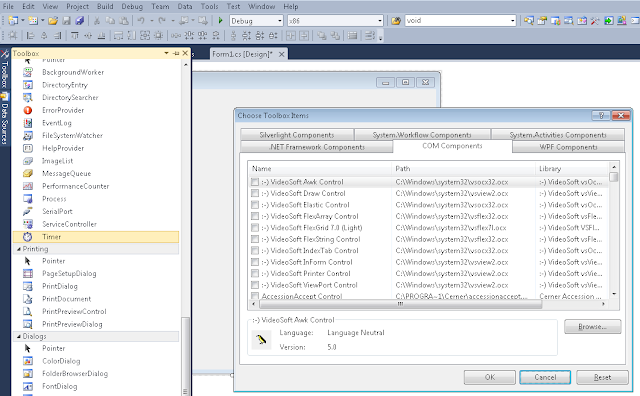Open the Toolbox hammer-and-wrench toolbar icon
640x396 pixels.
(595, 20)
